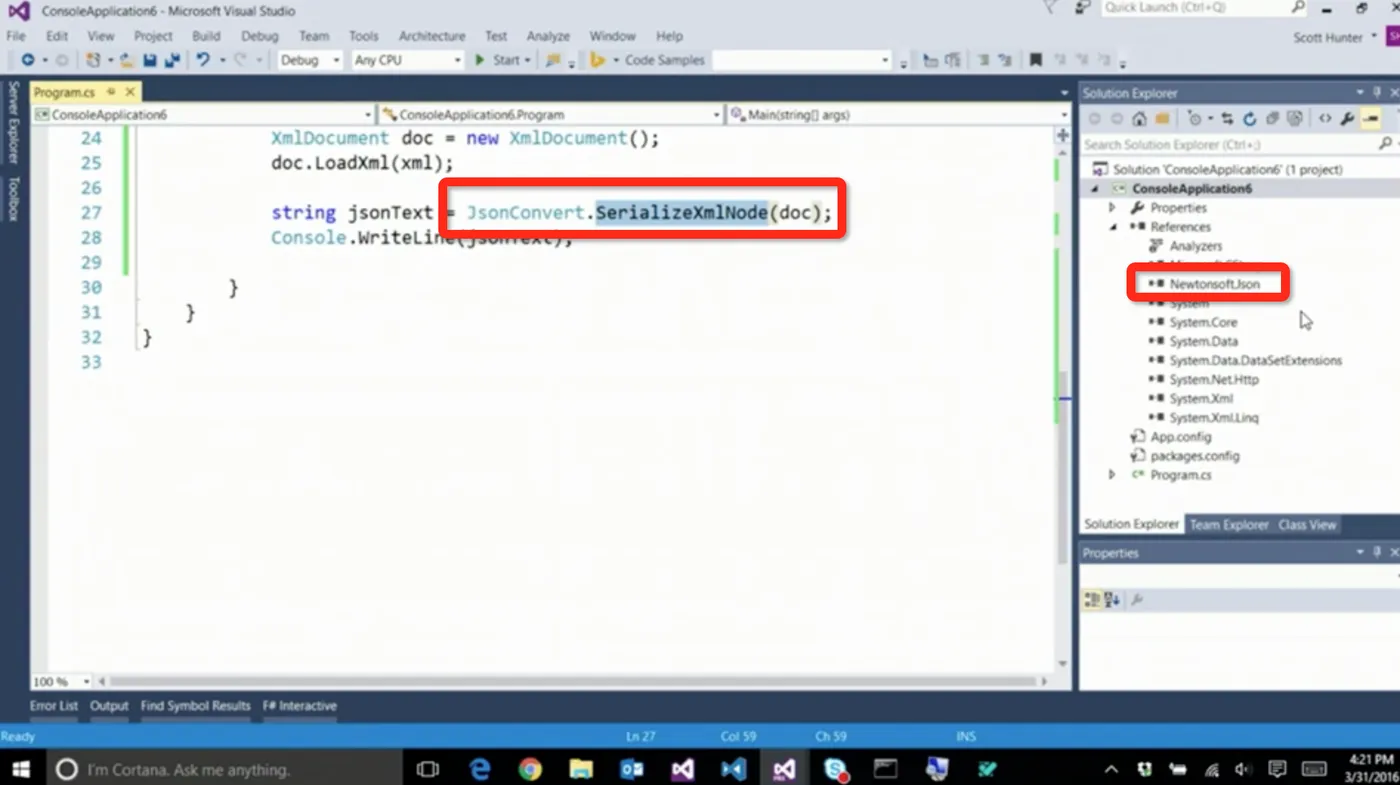
Task: Open the Start button dropdown arrow
Action: [x=528, y=60]
